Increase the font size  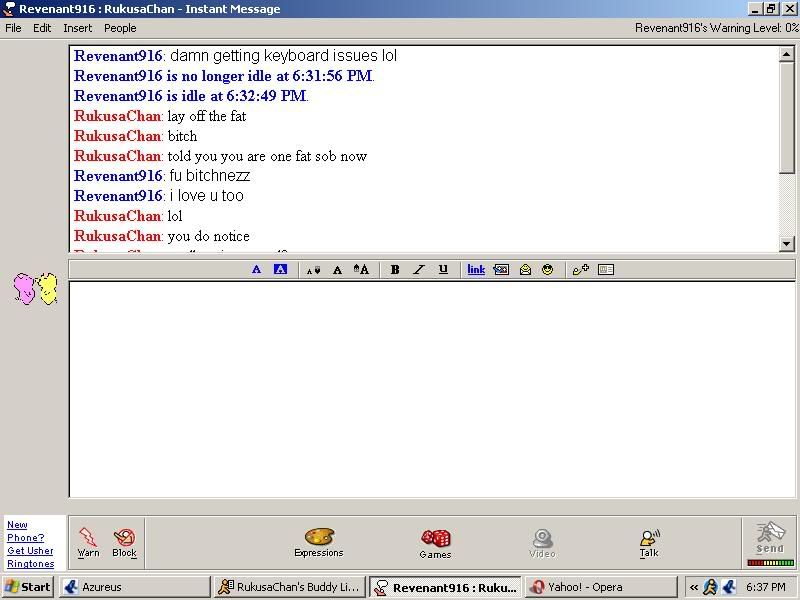pos(361,269)
